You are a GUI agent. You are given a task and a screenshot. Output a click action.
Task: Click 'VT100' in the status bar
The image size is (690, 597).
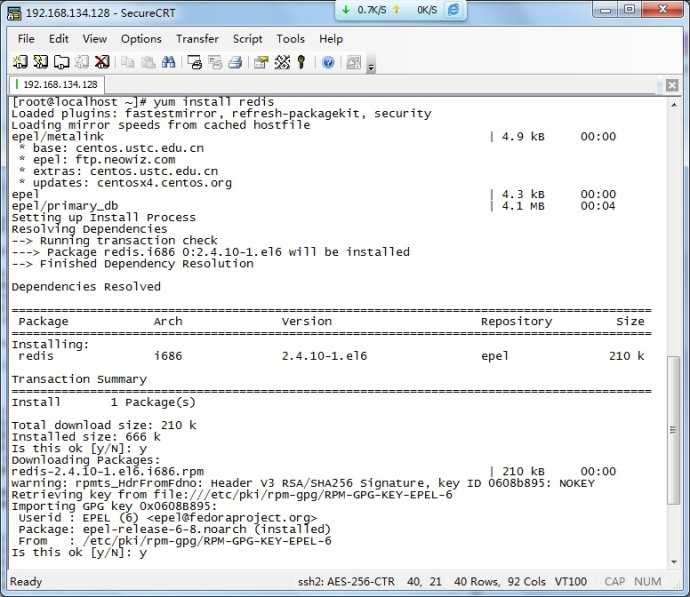coord(570,582)
